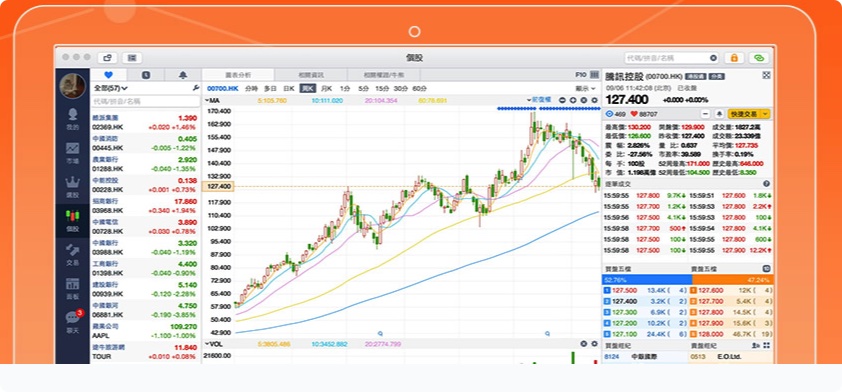Viewport: 842px width, 392px height.
Task: Open the heart favorites watchlist tab
Action: (x=108, y=75)
